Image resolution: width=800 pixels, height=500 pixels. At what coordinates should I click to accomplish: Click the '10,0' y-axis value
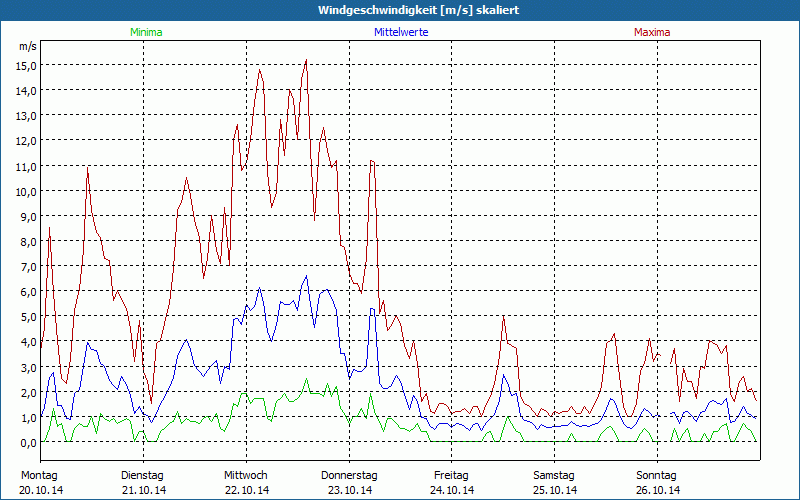28,191
